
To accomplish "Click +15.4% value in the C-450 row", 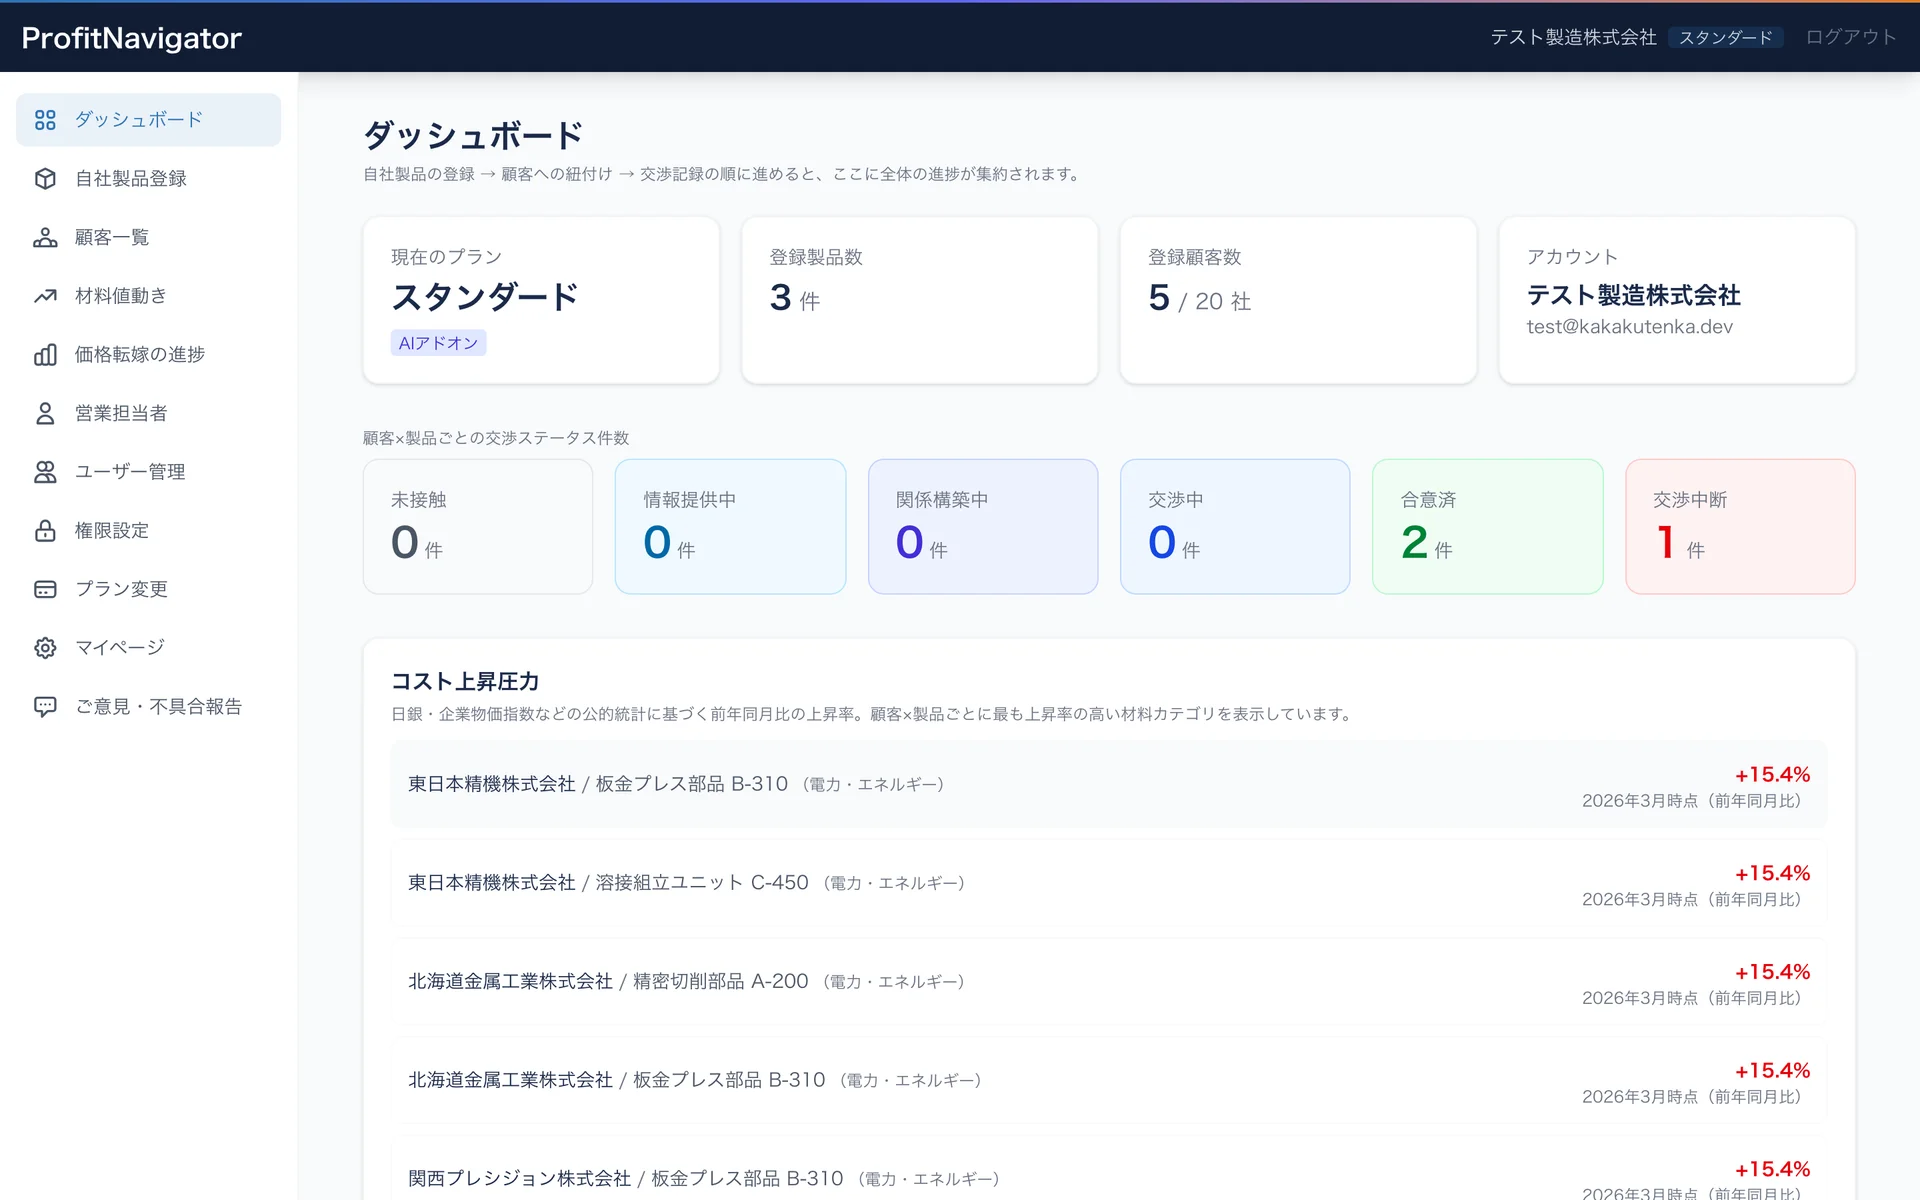I will click(x=1772, y=873).
